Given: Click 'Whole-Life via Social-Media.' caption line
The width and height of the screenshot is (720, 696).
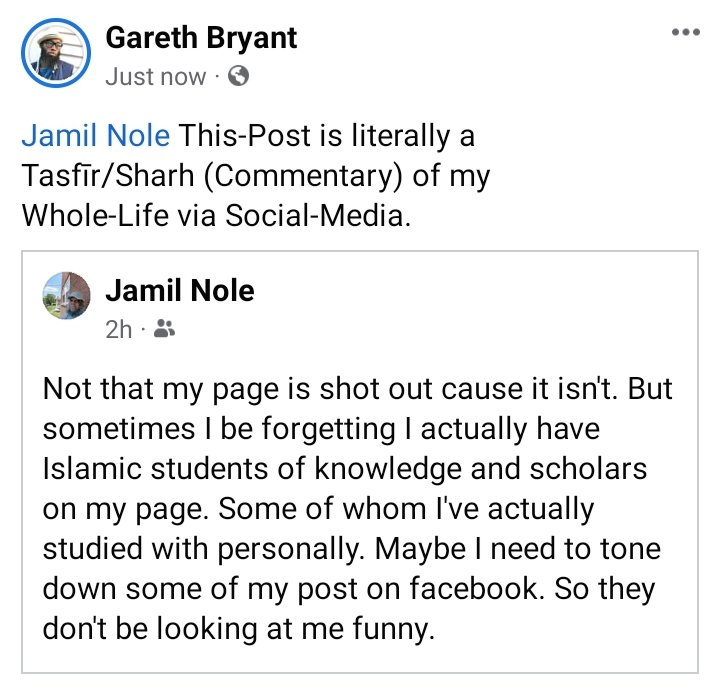Looking at the screenshot, I should [x=215, y=217].
